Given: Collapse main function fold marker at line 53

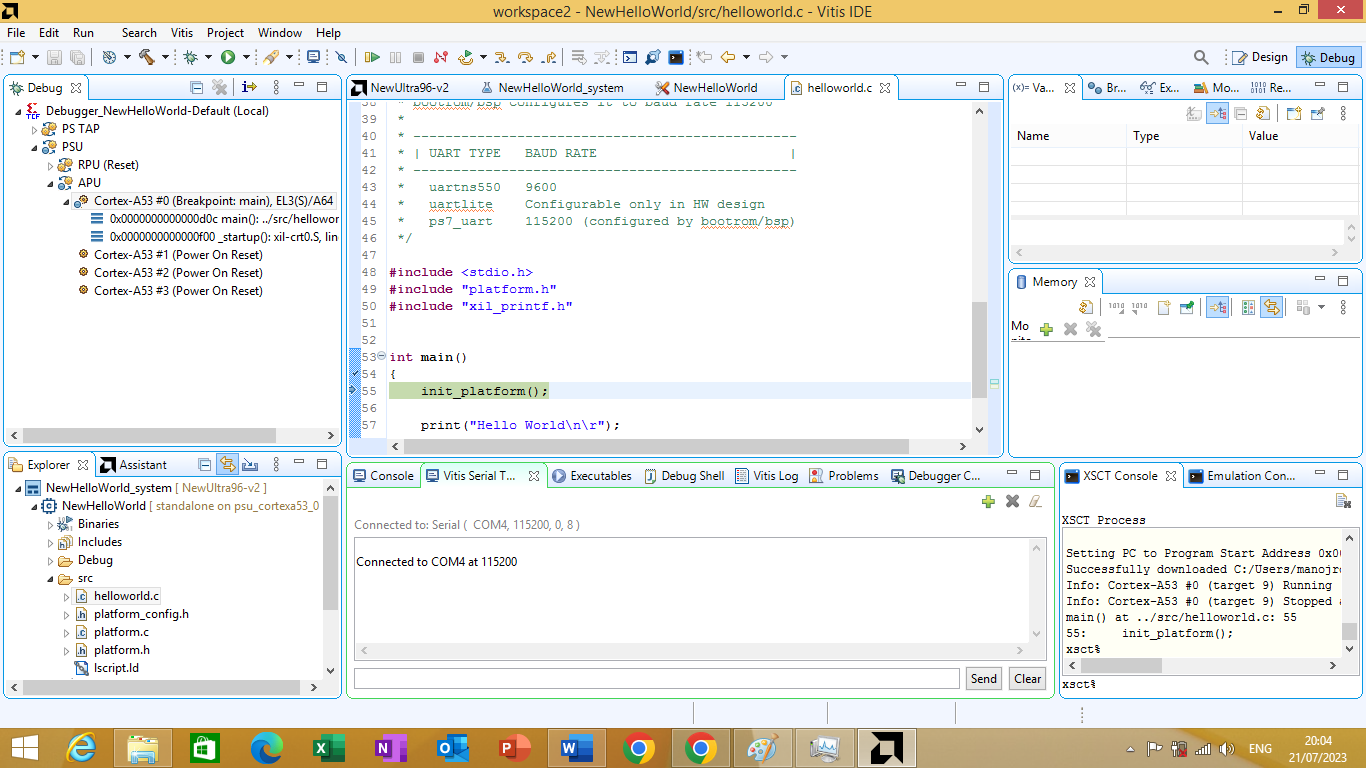Looking at the screenshot, I should click(382, 356).
